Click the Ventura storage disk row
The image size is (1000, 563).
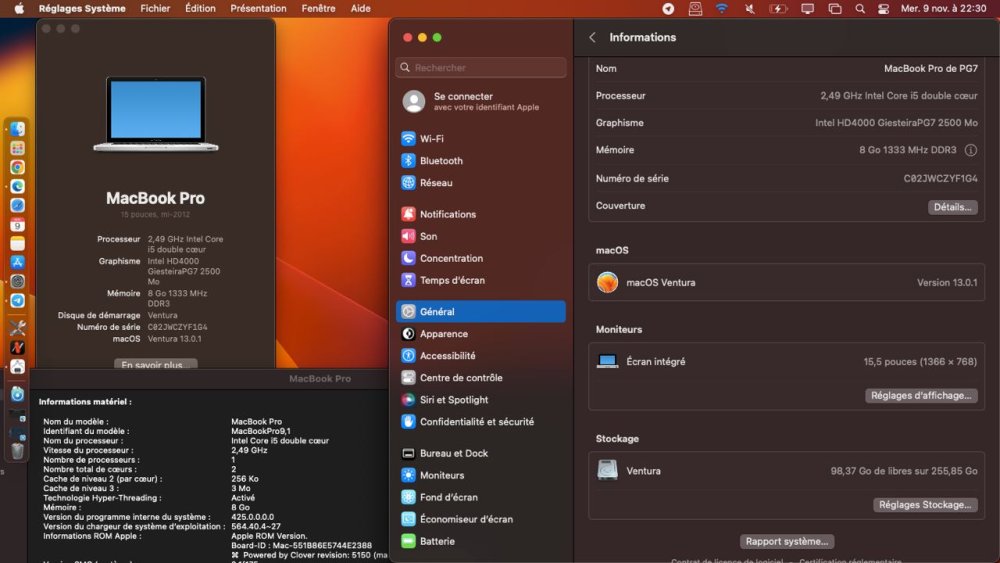click(x=786, y=471)
